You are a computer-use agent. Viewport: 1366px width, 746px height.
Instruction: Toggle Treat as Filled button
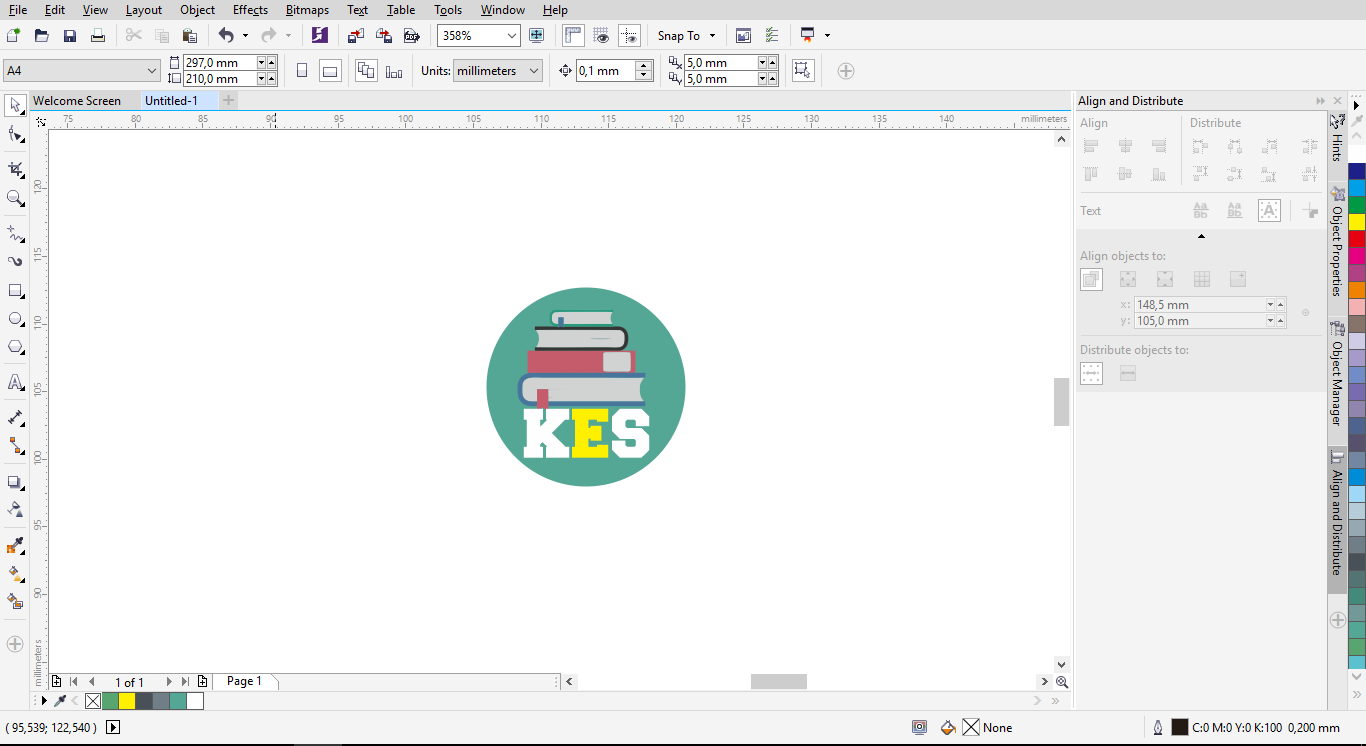pyautogui.click(x=802, y=71)
